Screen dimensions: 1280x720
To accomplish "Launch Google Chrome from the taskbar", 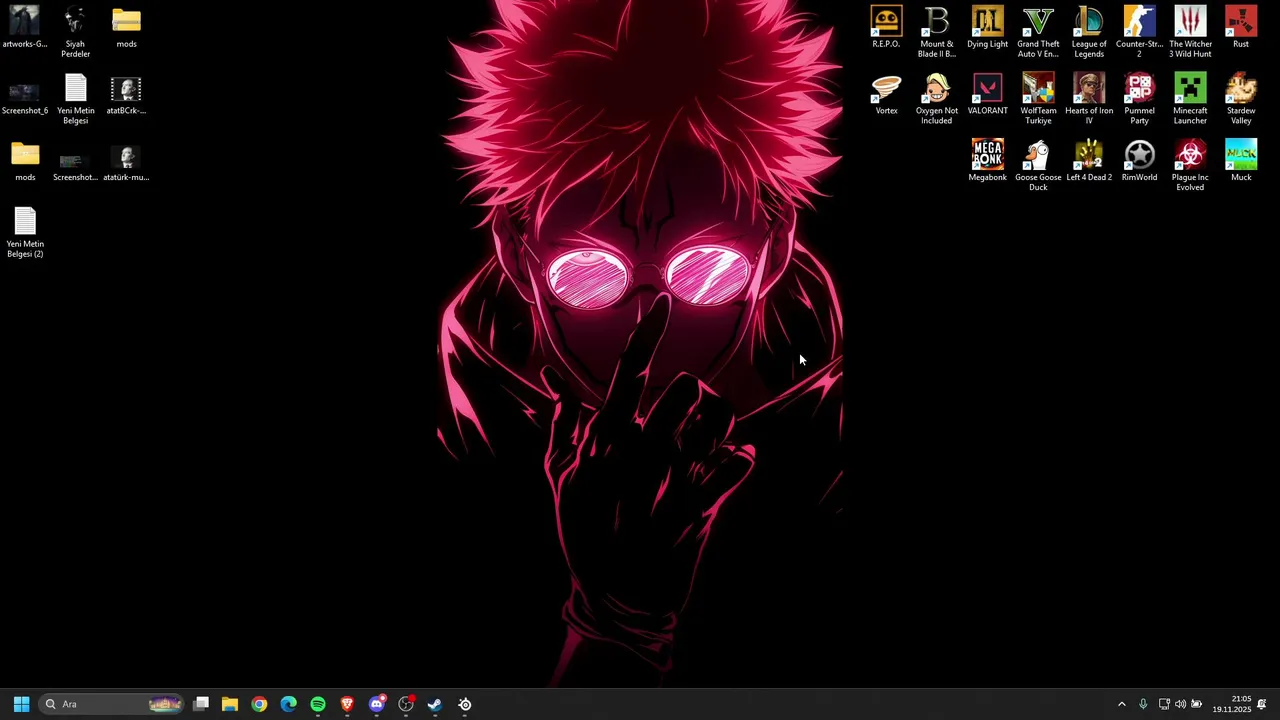I will coord(259,704).
